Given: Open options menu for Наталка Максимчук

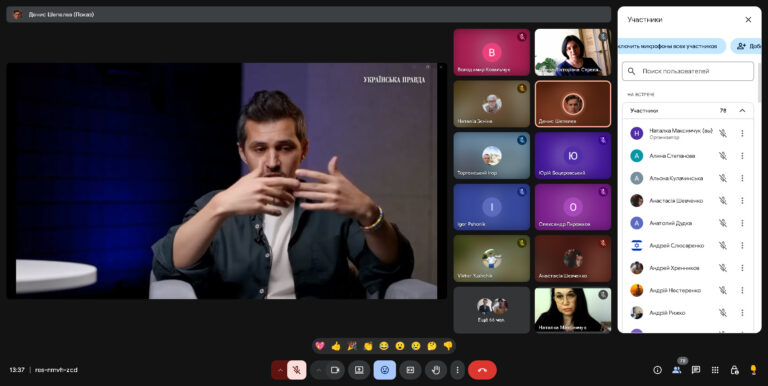Looking at the screenshot, I should coord(742,133).
